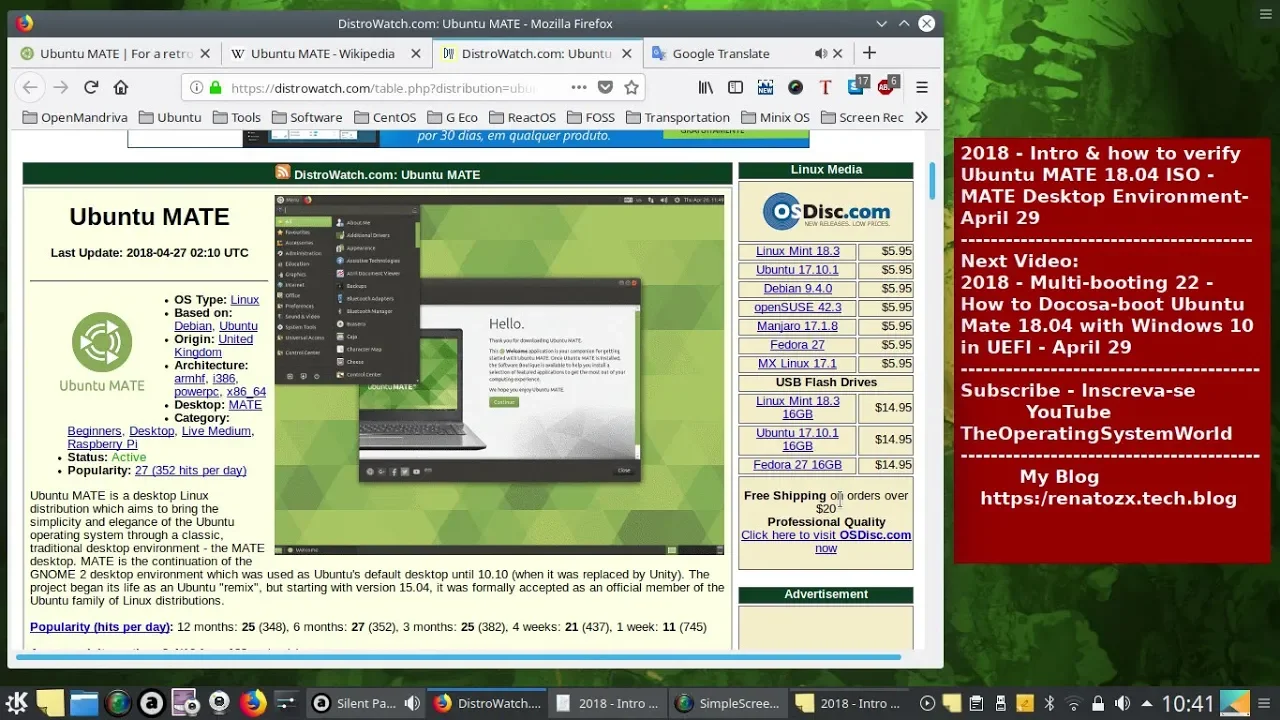Click the OSDisc.com logo banner
This screenshot has width=1280, height=720.
(x=826, y=211)
